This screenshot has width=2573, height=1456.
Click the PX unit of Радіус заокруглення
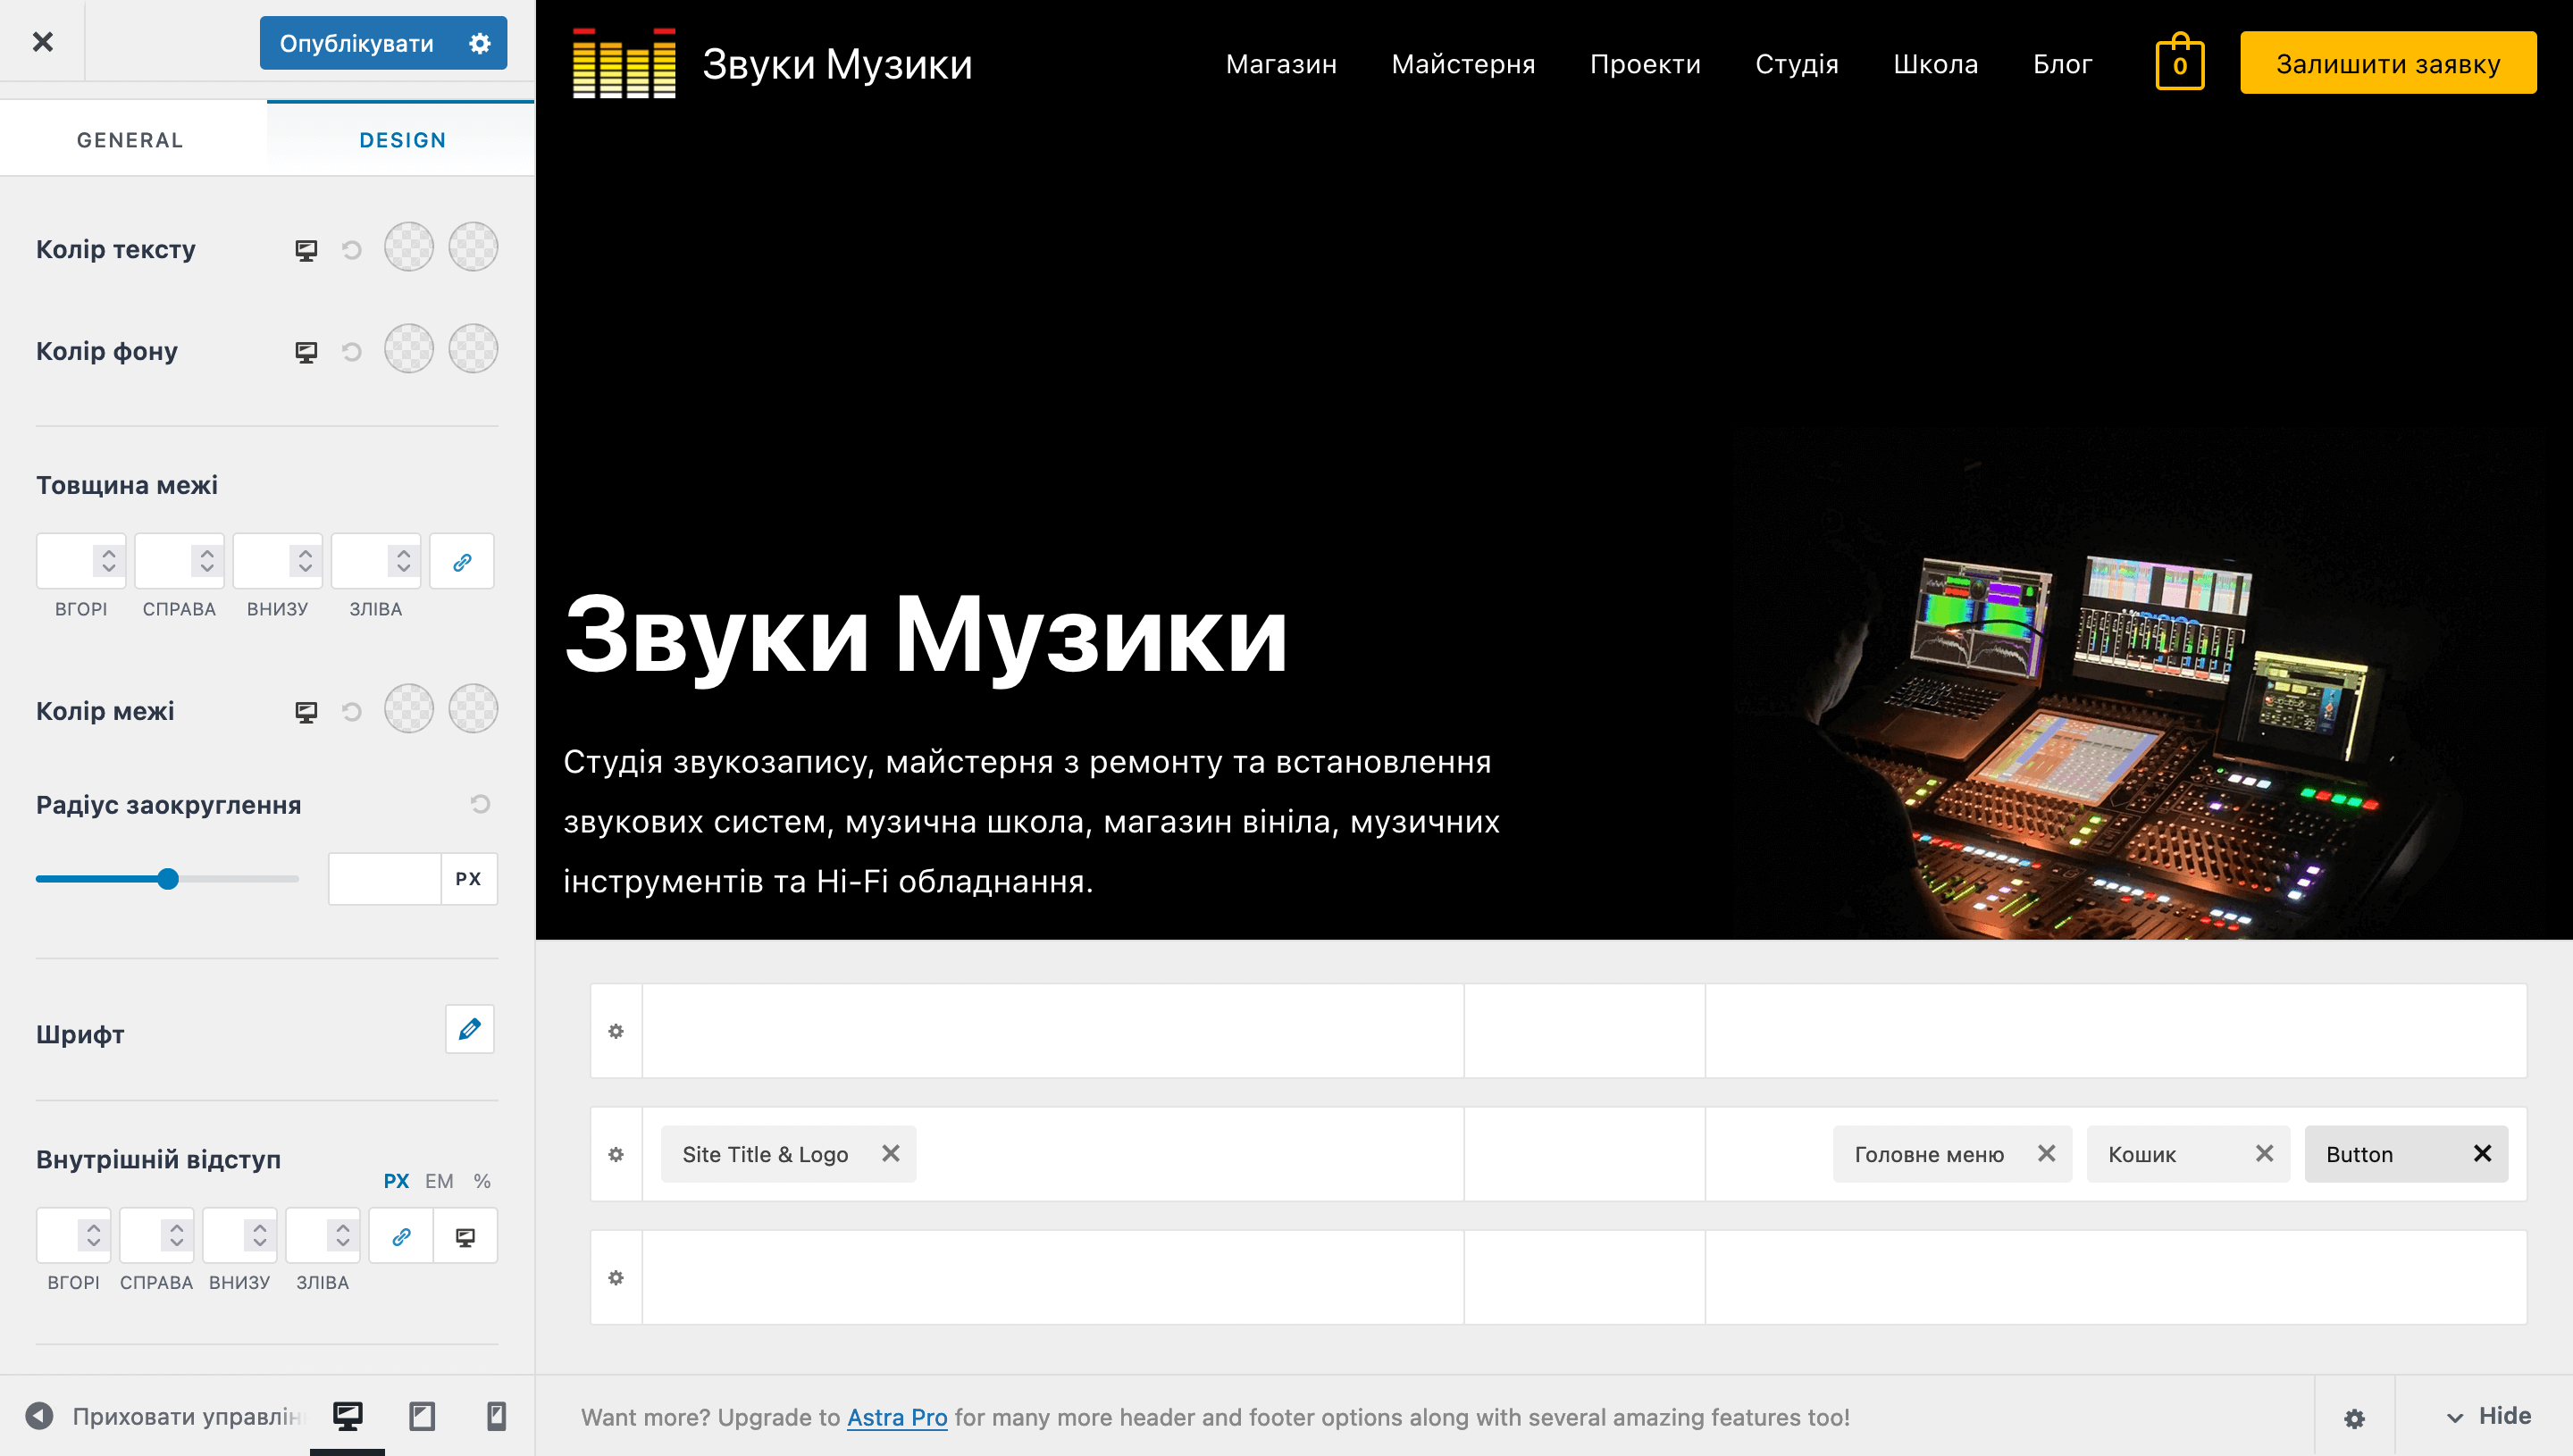pyautogui.click(x=468, y=879)
